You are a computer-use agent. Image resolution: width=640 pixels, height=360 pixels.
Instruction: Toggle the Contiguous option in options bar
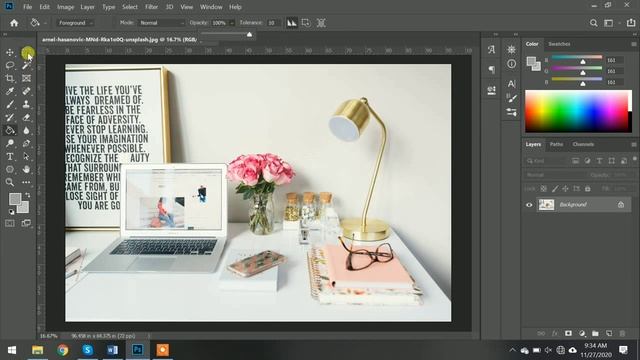point(306,23)
